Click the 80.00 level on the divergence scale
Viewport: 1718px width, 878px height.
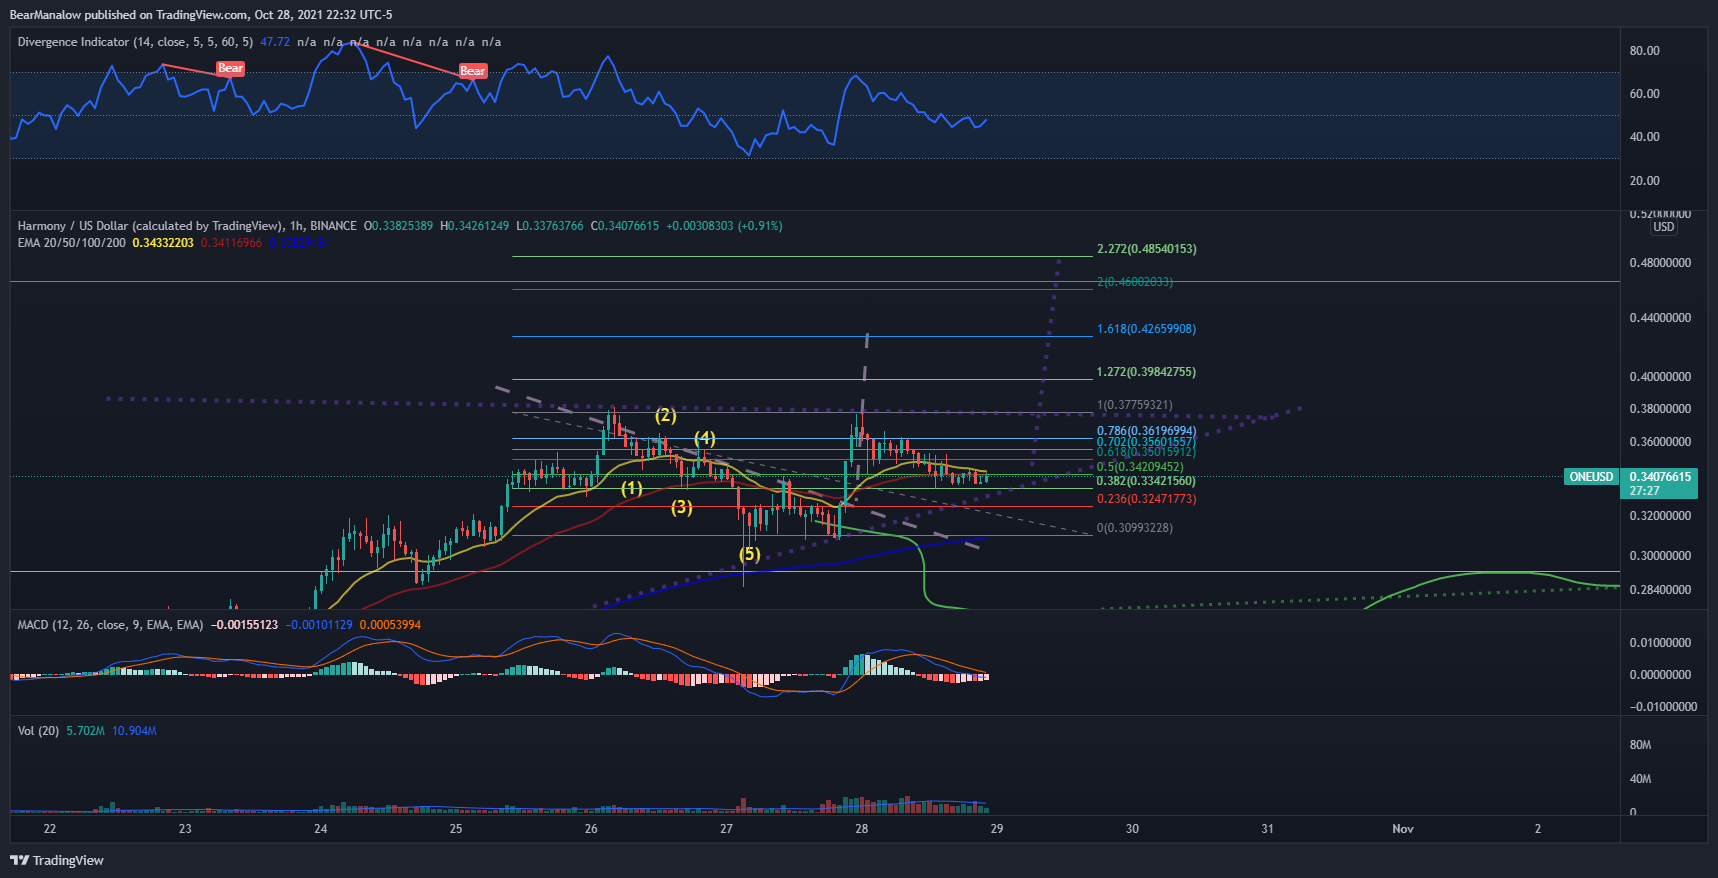click(1644, 51)
